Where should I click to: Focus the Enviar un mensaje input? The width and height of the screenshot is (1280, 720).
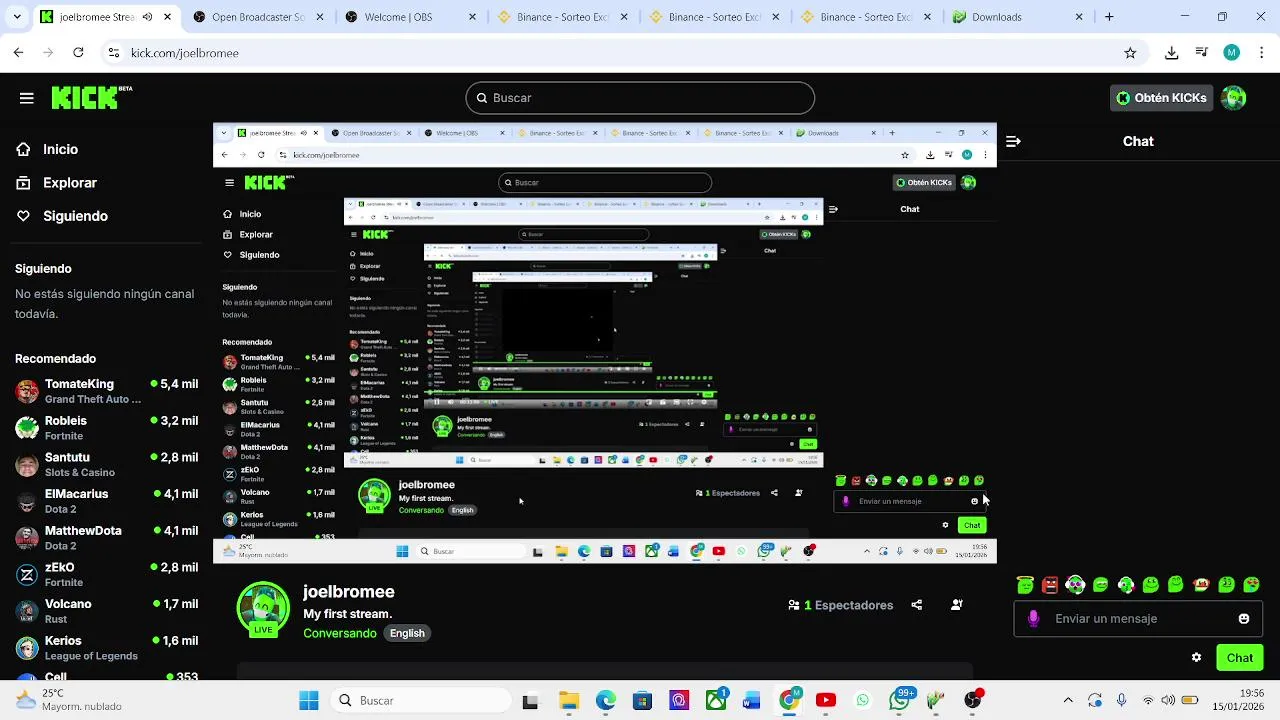tap(1138, 619)
